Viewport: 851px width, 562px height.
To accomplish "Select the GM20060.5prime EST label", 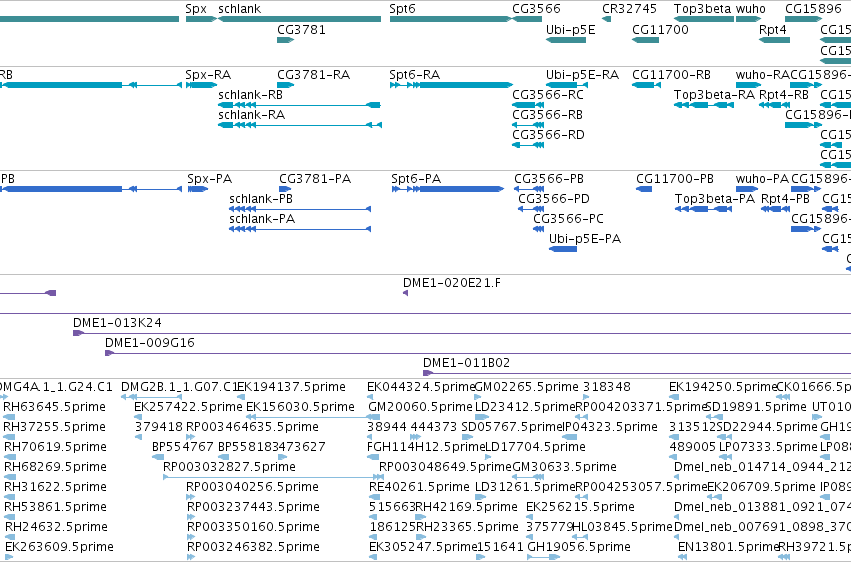I will point(420,407).
